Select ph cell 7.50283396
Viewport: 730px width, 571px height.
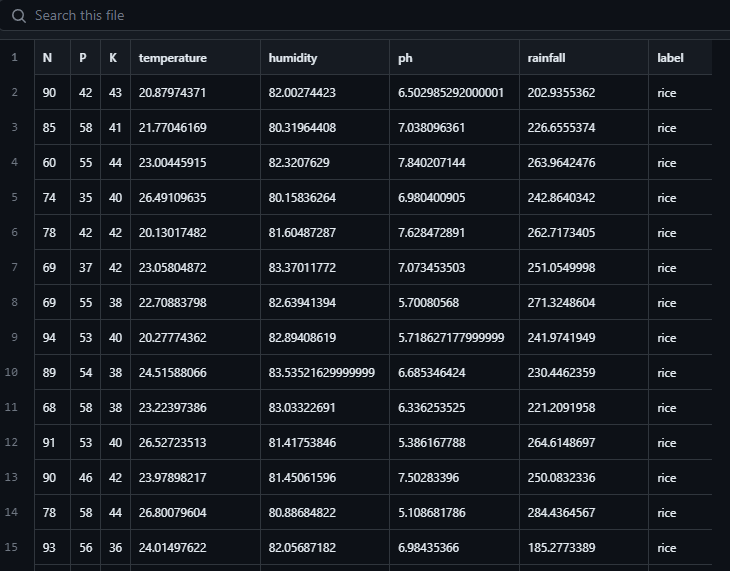coord(454,477)
